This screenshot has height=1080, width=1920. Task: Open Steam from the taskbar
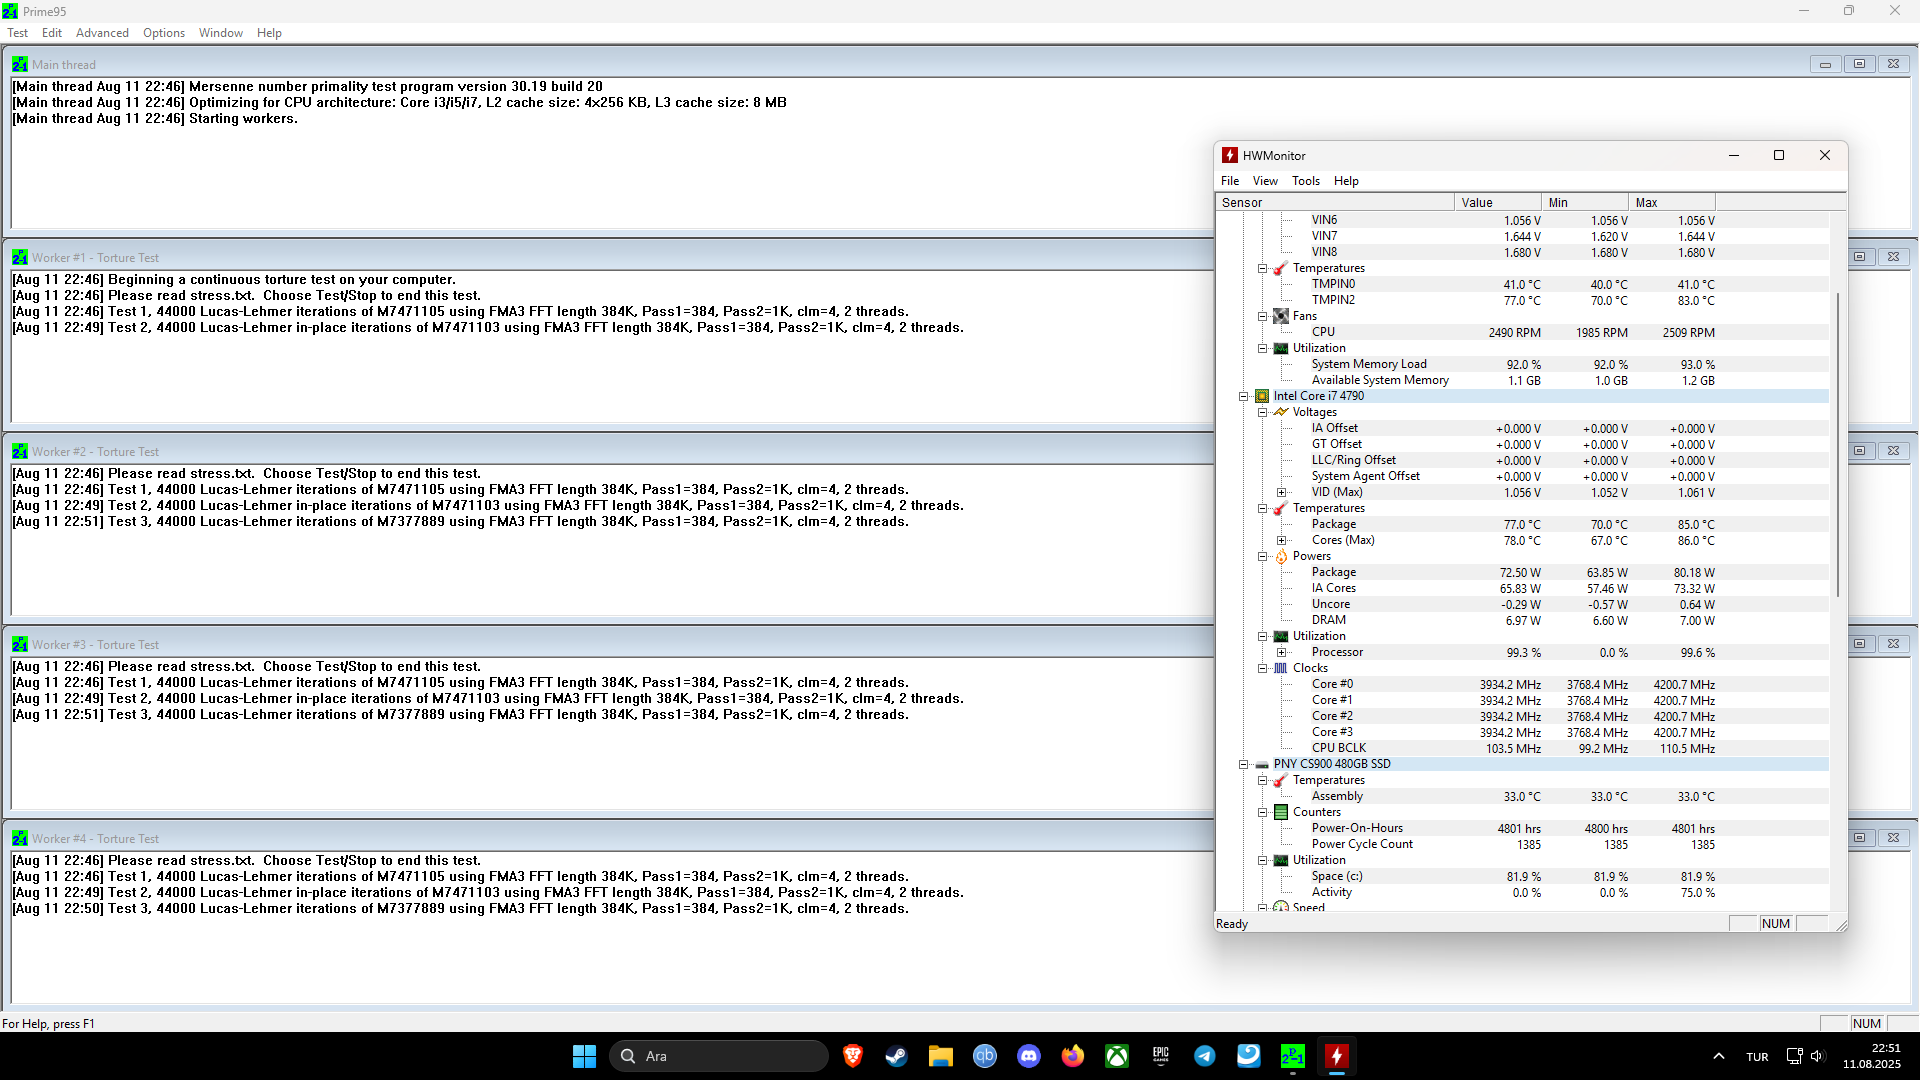(x=897, y=1056)
